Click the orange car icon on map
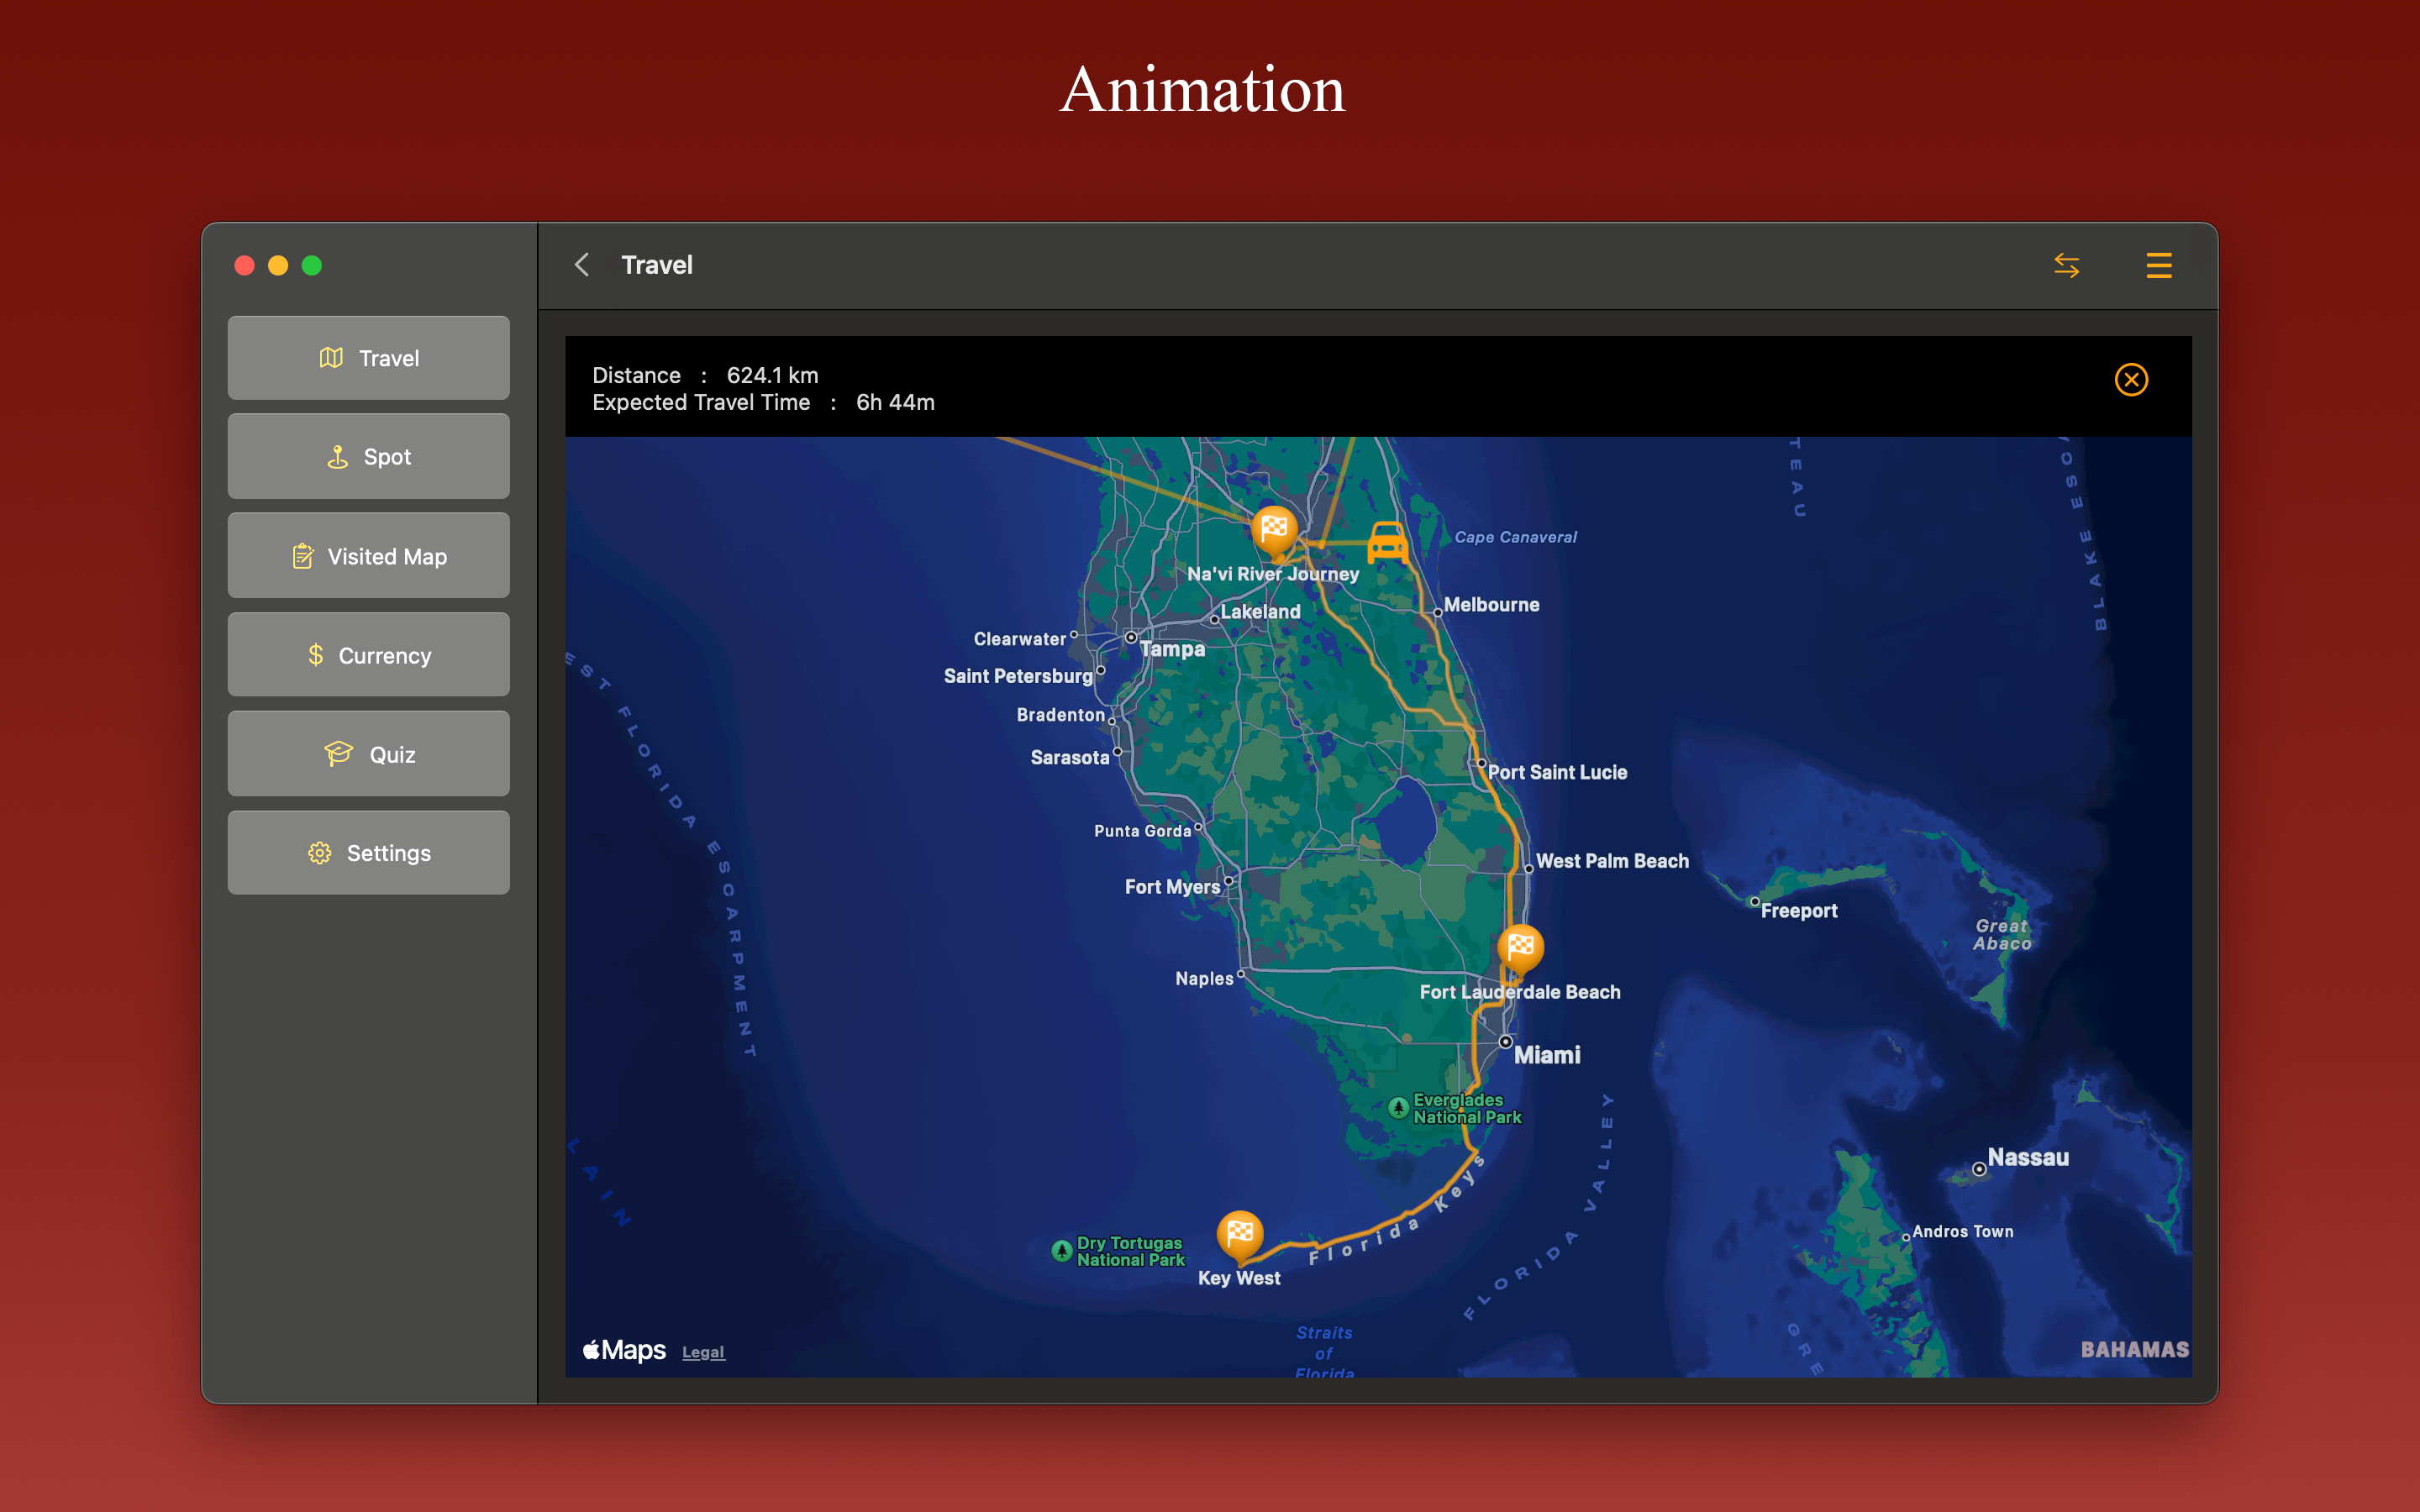This screenshot has height=1512, width=2420. pos(1387,543)
